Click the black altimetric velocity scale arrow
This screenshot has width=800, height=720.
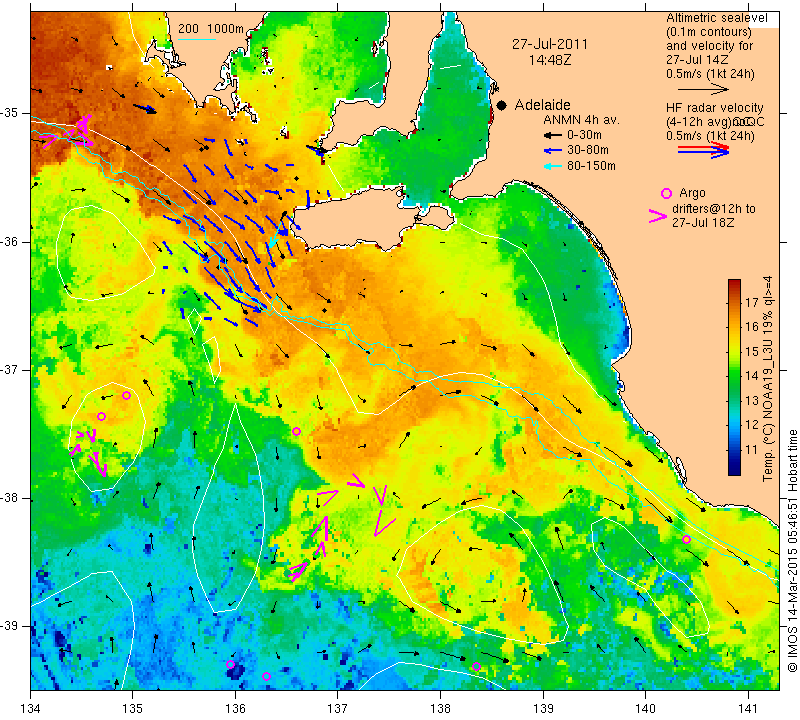click(704, 89)
